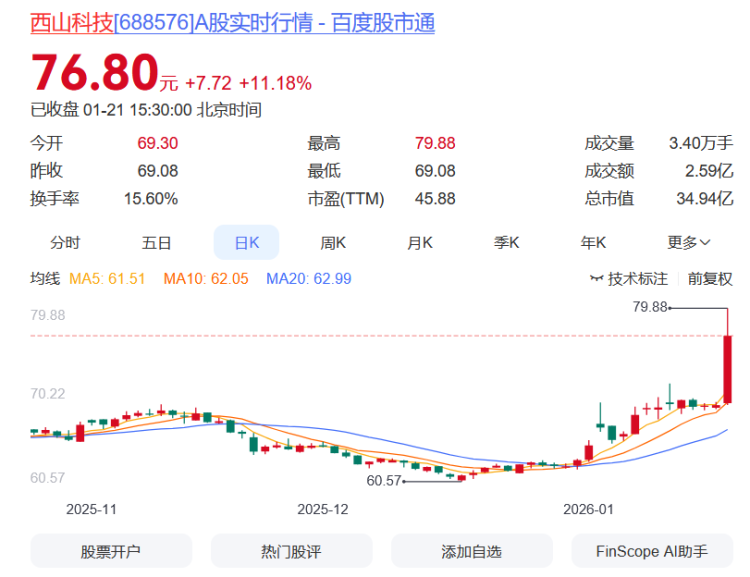
Task: Open the 月K chart tab
Action: coord(419,243)
